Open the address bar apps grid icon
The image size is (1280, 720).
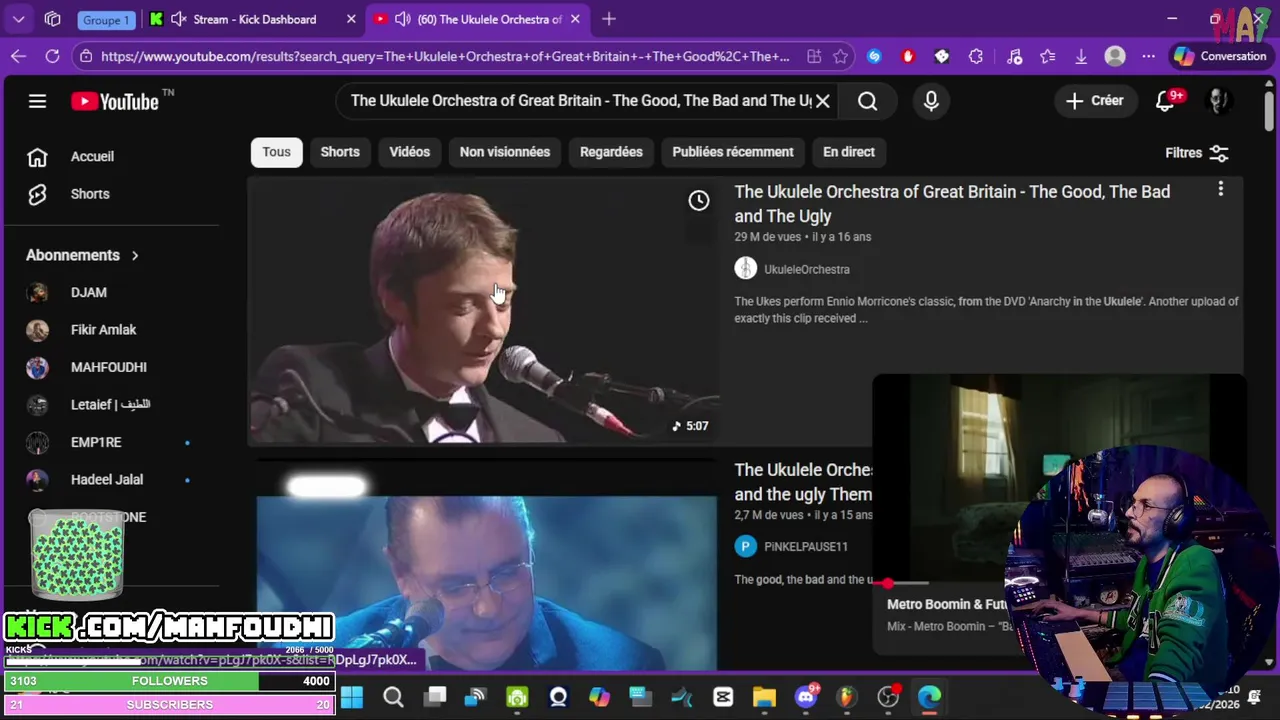tap(814, 57)
